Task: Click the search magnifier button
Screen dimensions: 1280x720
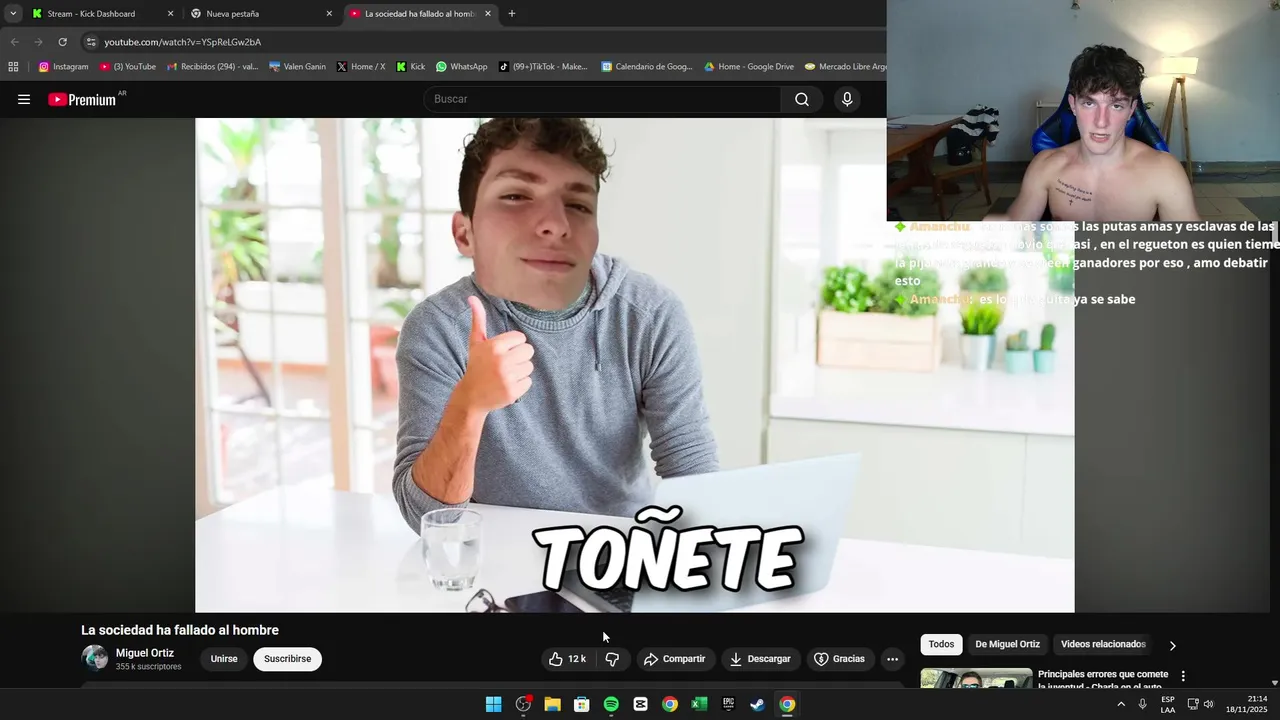Action: 802,99
